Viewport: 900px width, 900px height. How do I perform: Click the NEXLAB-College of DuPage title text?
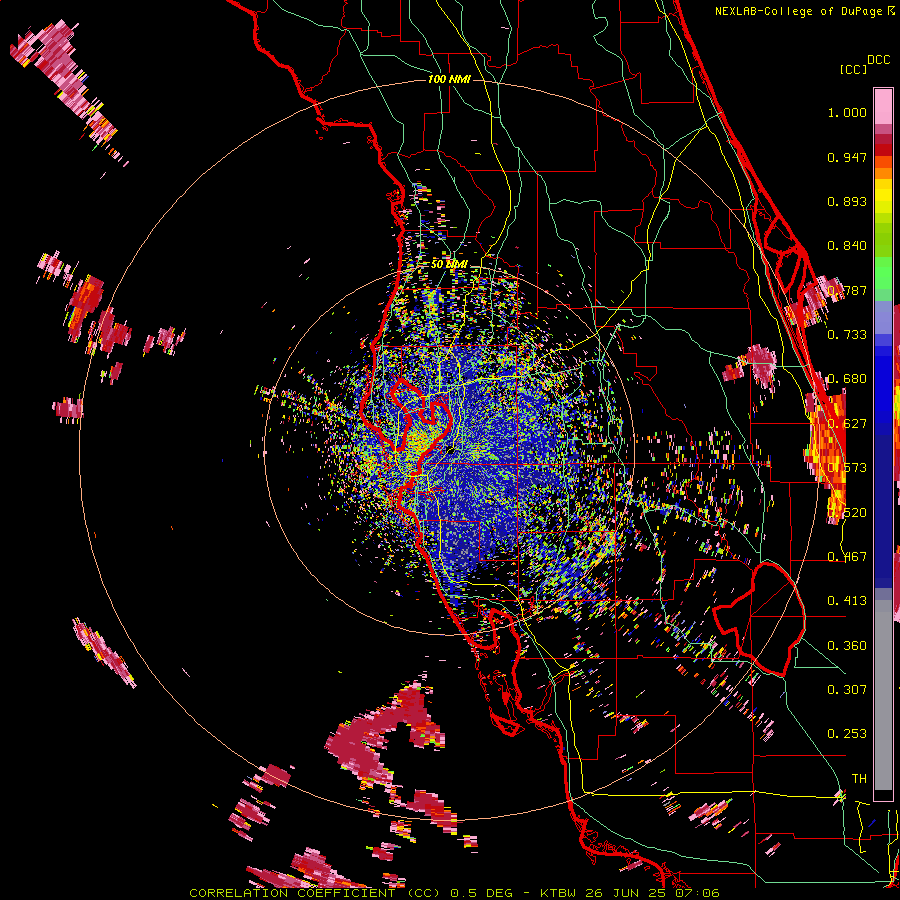(798, 11)
